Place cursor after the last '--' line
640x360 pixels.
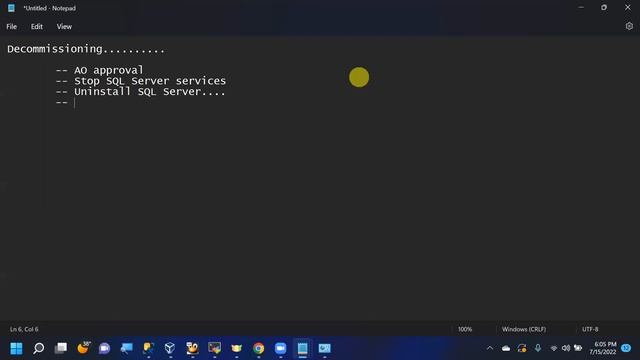pyautogui.click(x=75, y=102)
